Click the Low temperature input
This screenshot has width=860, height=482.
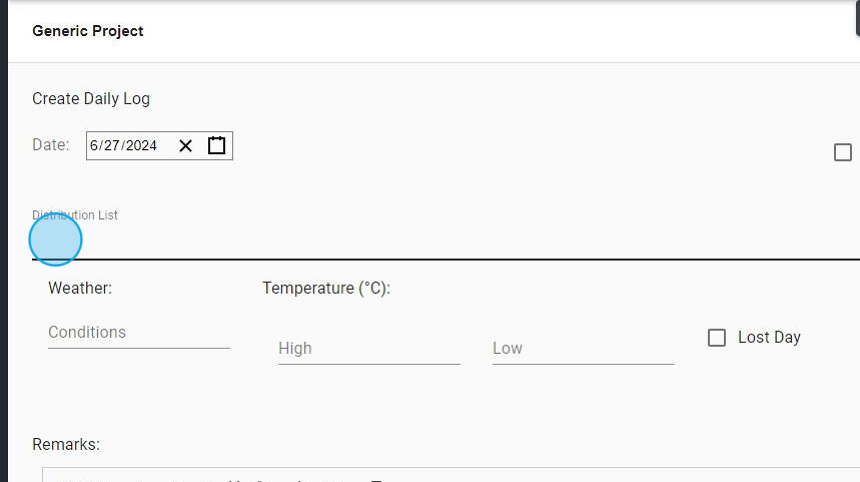point(582,349)
